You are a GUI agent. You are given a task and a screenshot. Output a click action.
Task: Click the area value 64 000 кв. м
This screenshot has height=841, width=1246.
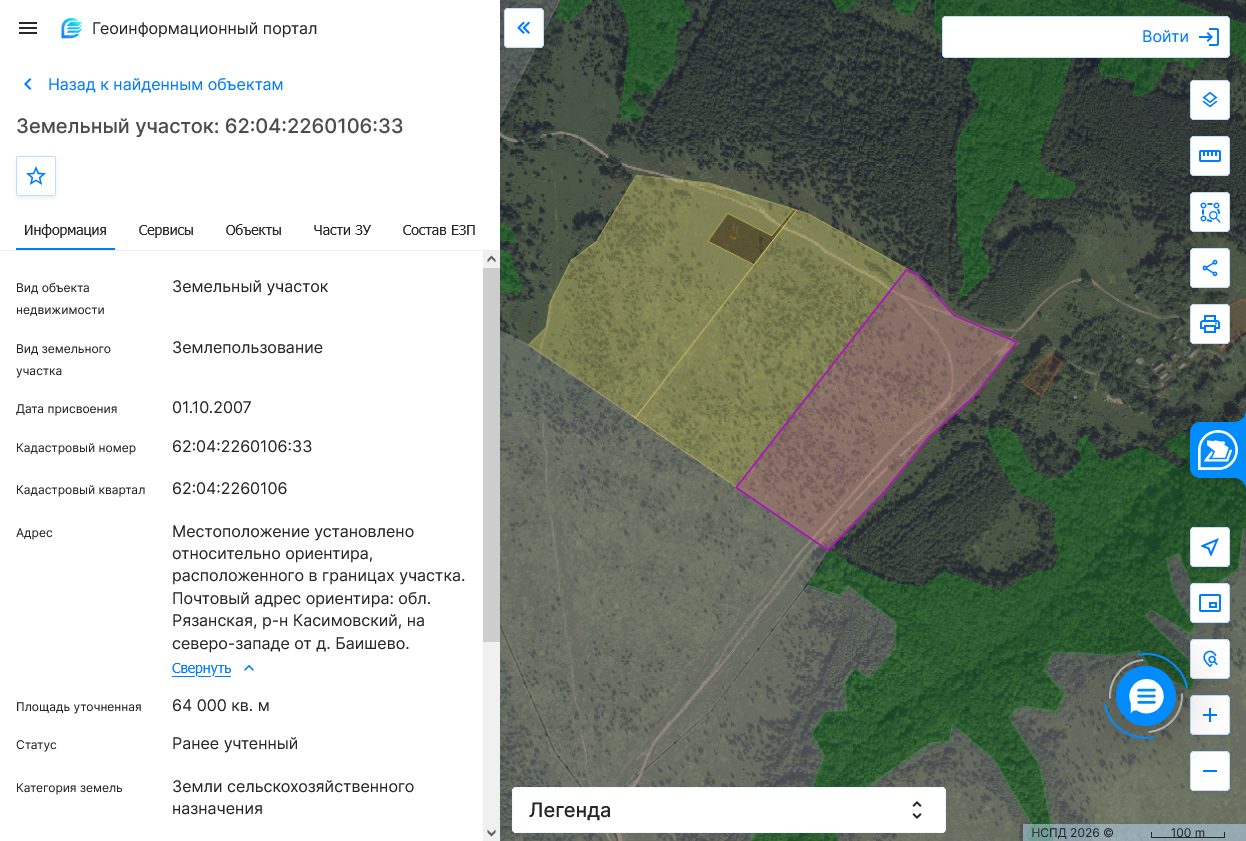221,706
